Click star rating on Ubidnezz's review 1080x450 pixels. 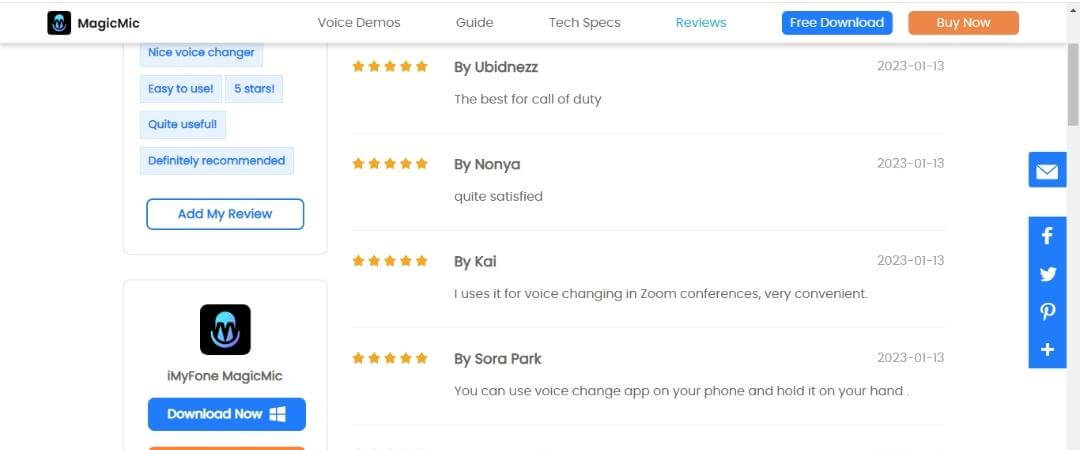(390, 66)
